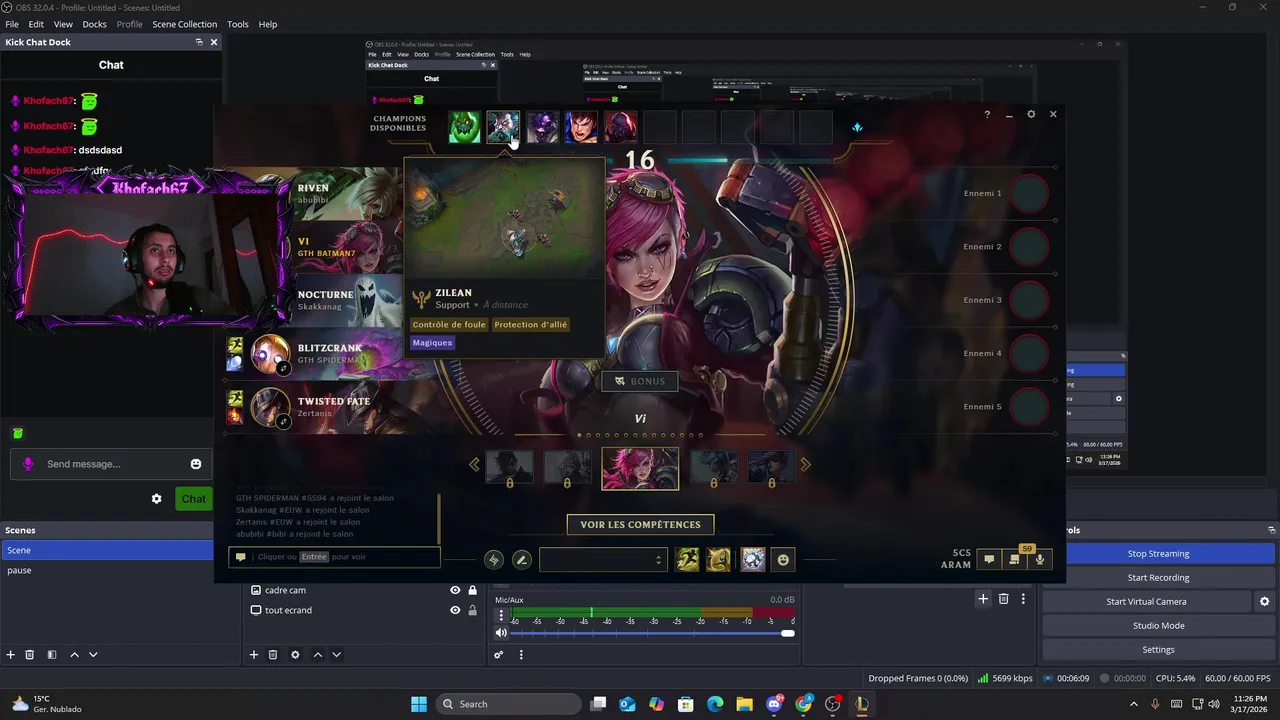Open advanced audio properties gears icon
Screen dimensions: 1280x720
click(499, 654)
